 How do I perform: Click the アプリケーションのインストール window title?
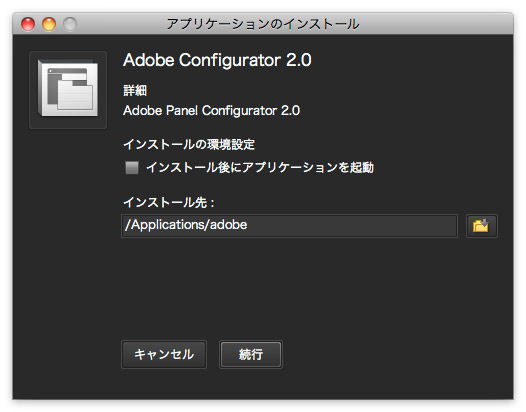pos(263,24)
